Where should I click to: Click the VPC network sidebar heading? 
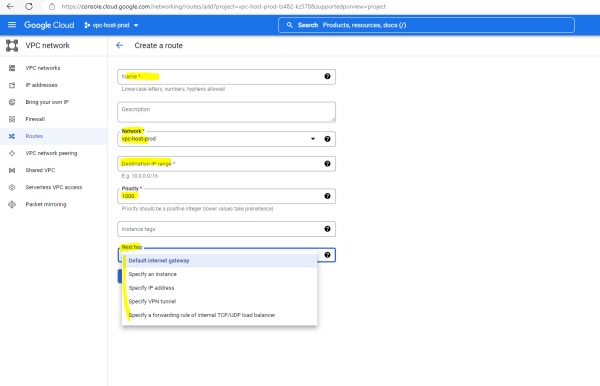tap(47, 46)
